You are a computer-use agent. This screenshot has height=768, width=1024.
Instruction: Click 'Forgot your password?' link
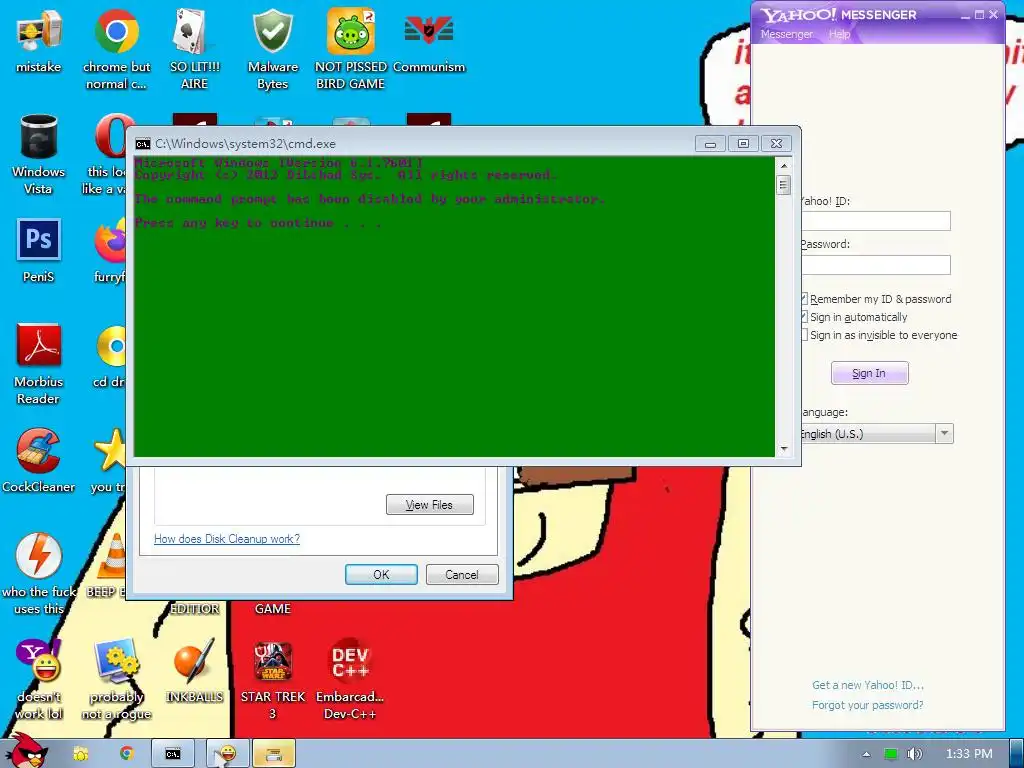[x=867, y=705]
